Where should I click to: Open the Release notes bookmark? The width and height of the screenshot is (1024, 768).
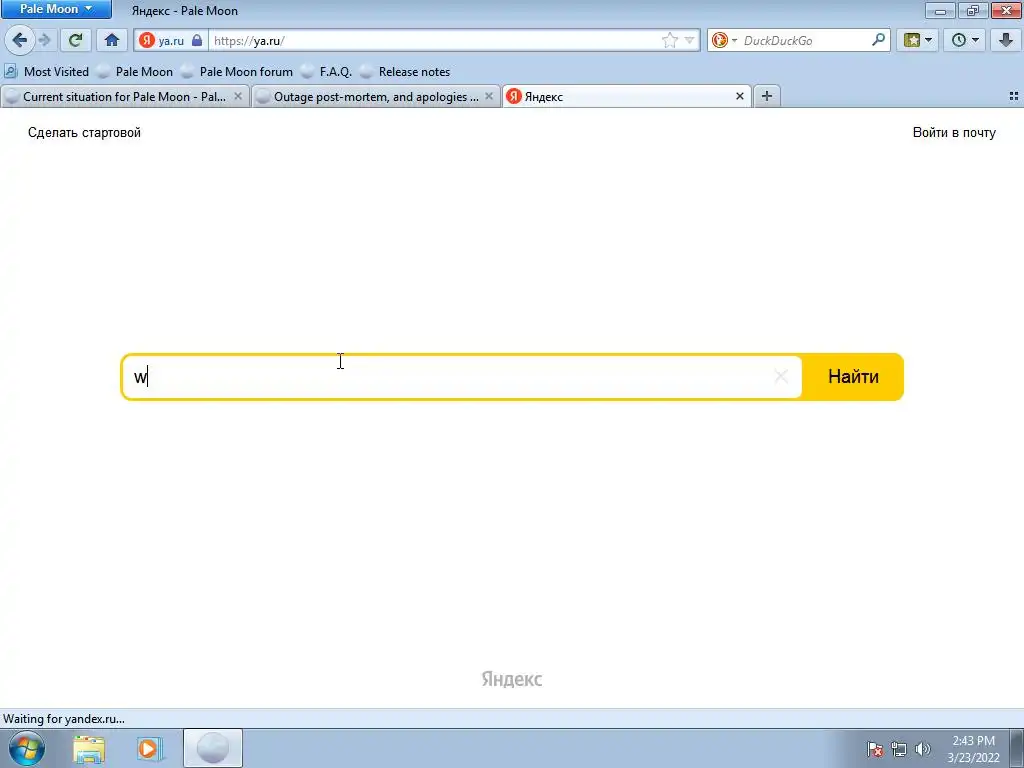tap(406, 72)
